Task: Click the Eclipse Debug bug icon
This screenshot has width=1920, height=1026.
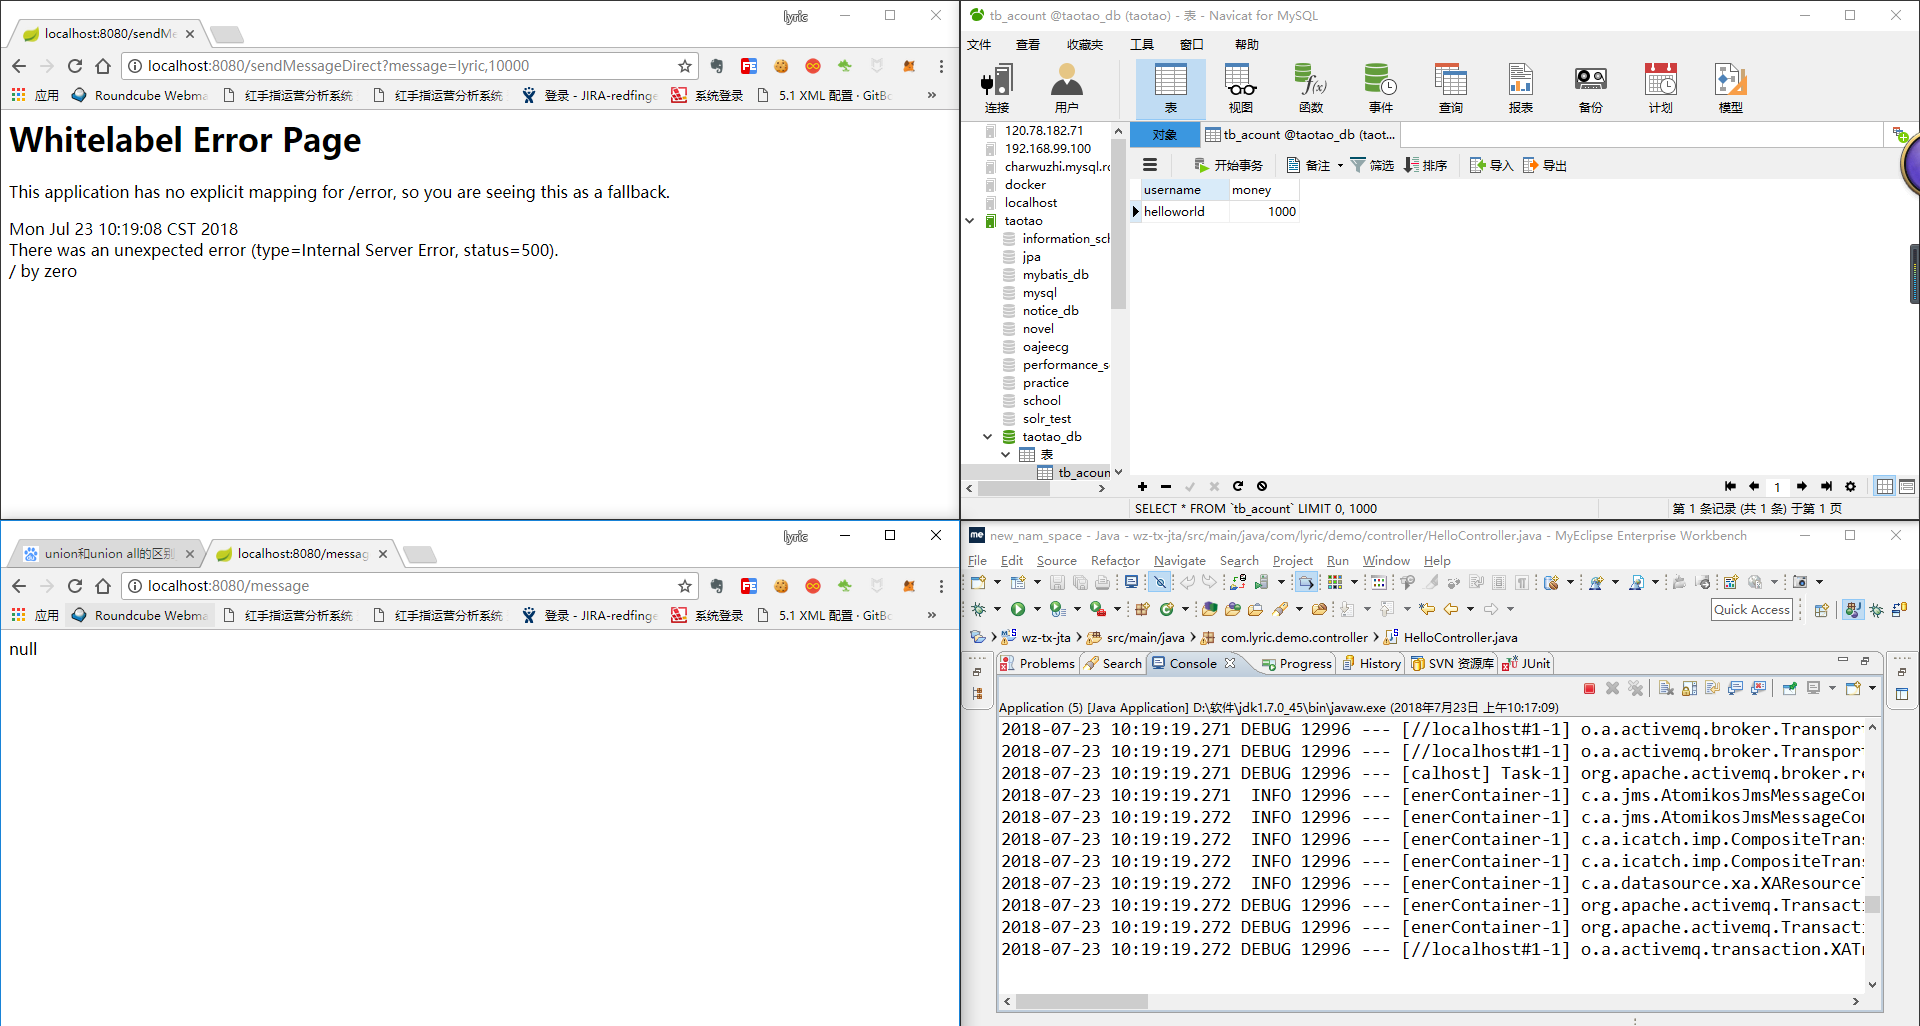Action: click(979, 609)
